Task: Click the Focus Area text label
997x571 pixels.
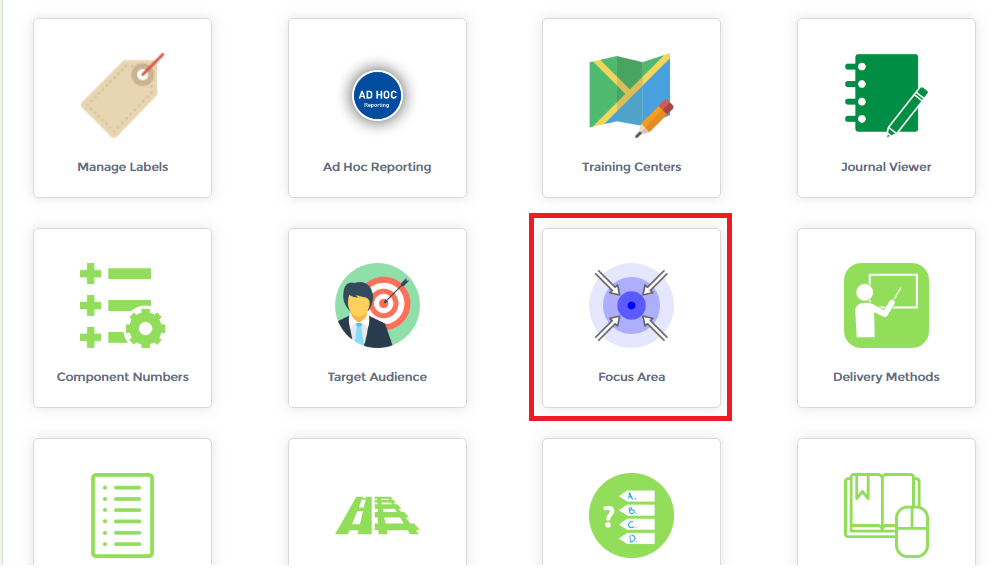Action: pyautogui.click(x=631, y=376)
